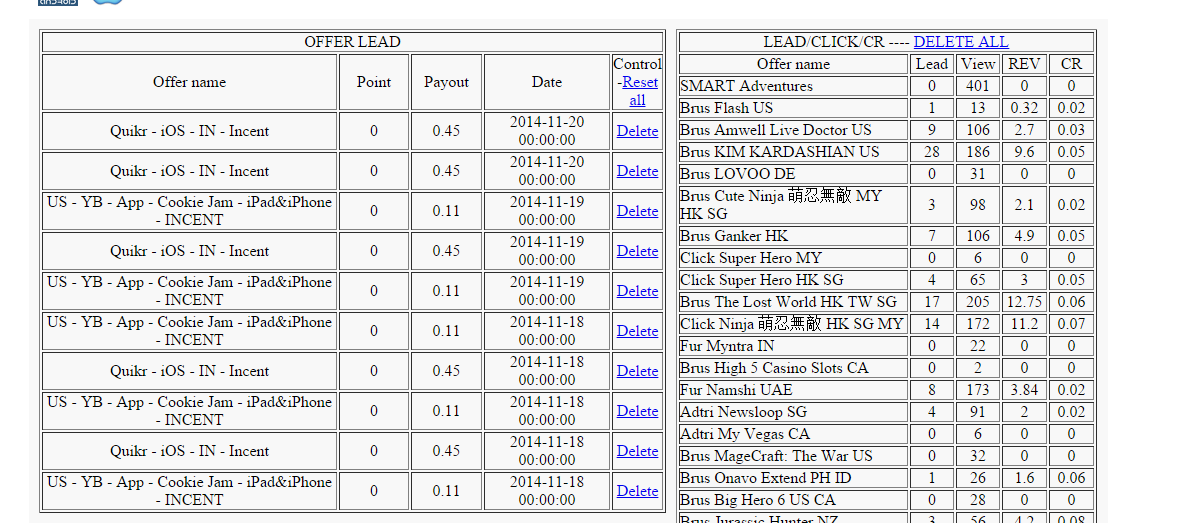Click the Reset all link in Control column
Image resolution: width=1201 pixels, height=523 pixels.
click(638, 91)
